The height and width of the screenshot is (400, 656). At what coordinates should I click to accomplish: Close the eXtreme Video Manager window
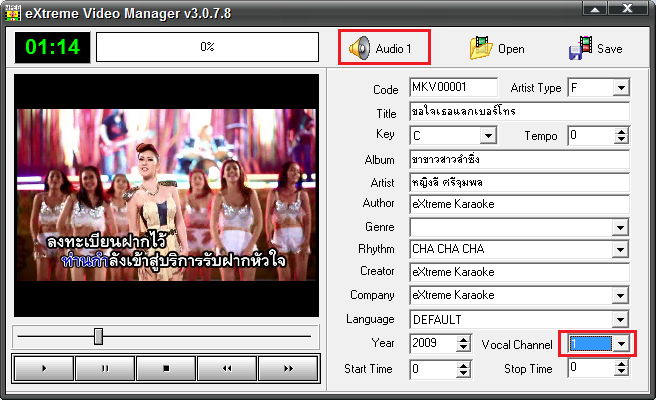click(628, 8)
